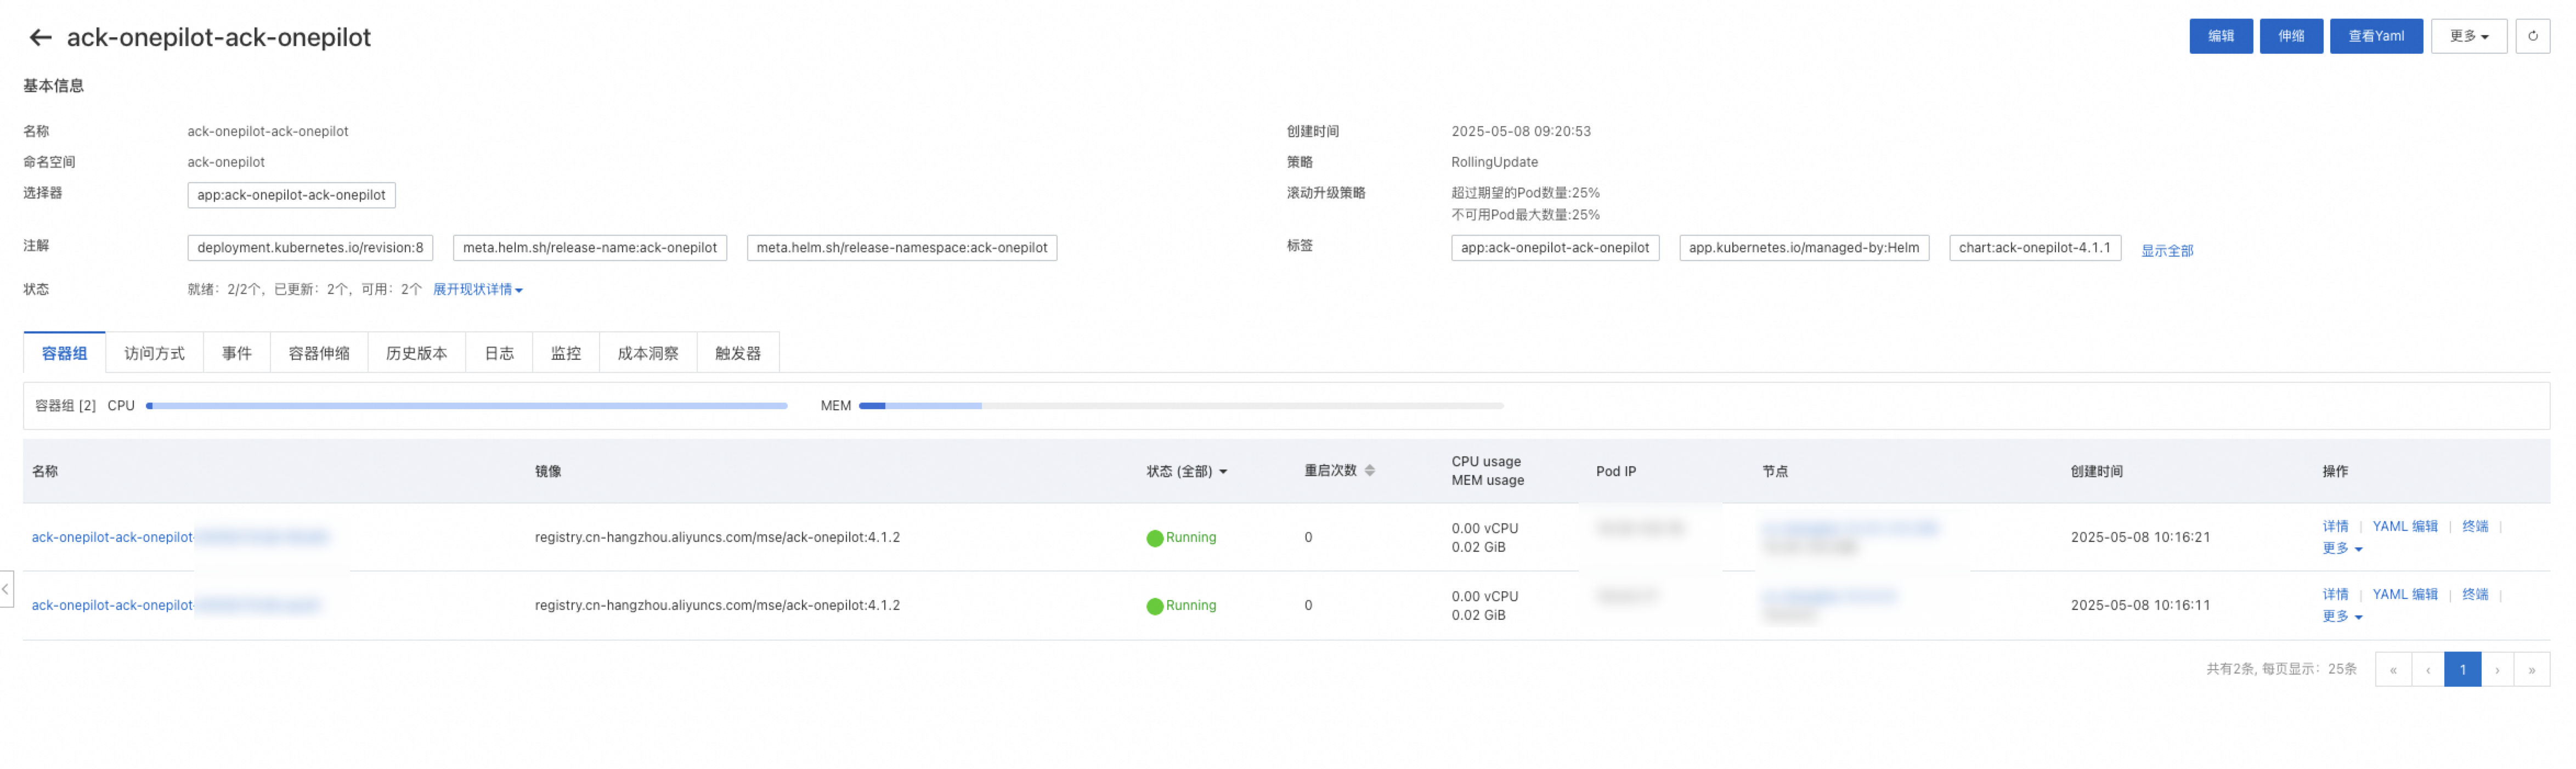Open the 状态 (全部) filter dropdown
This screenshot has width=2576, height=769.
pyautogui.click(x=1187, y=470)
